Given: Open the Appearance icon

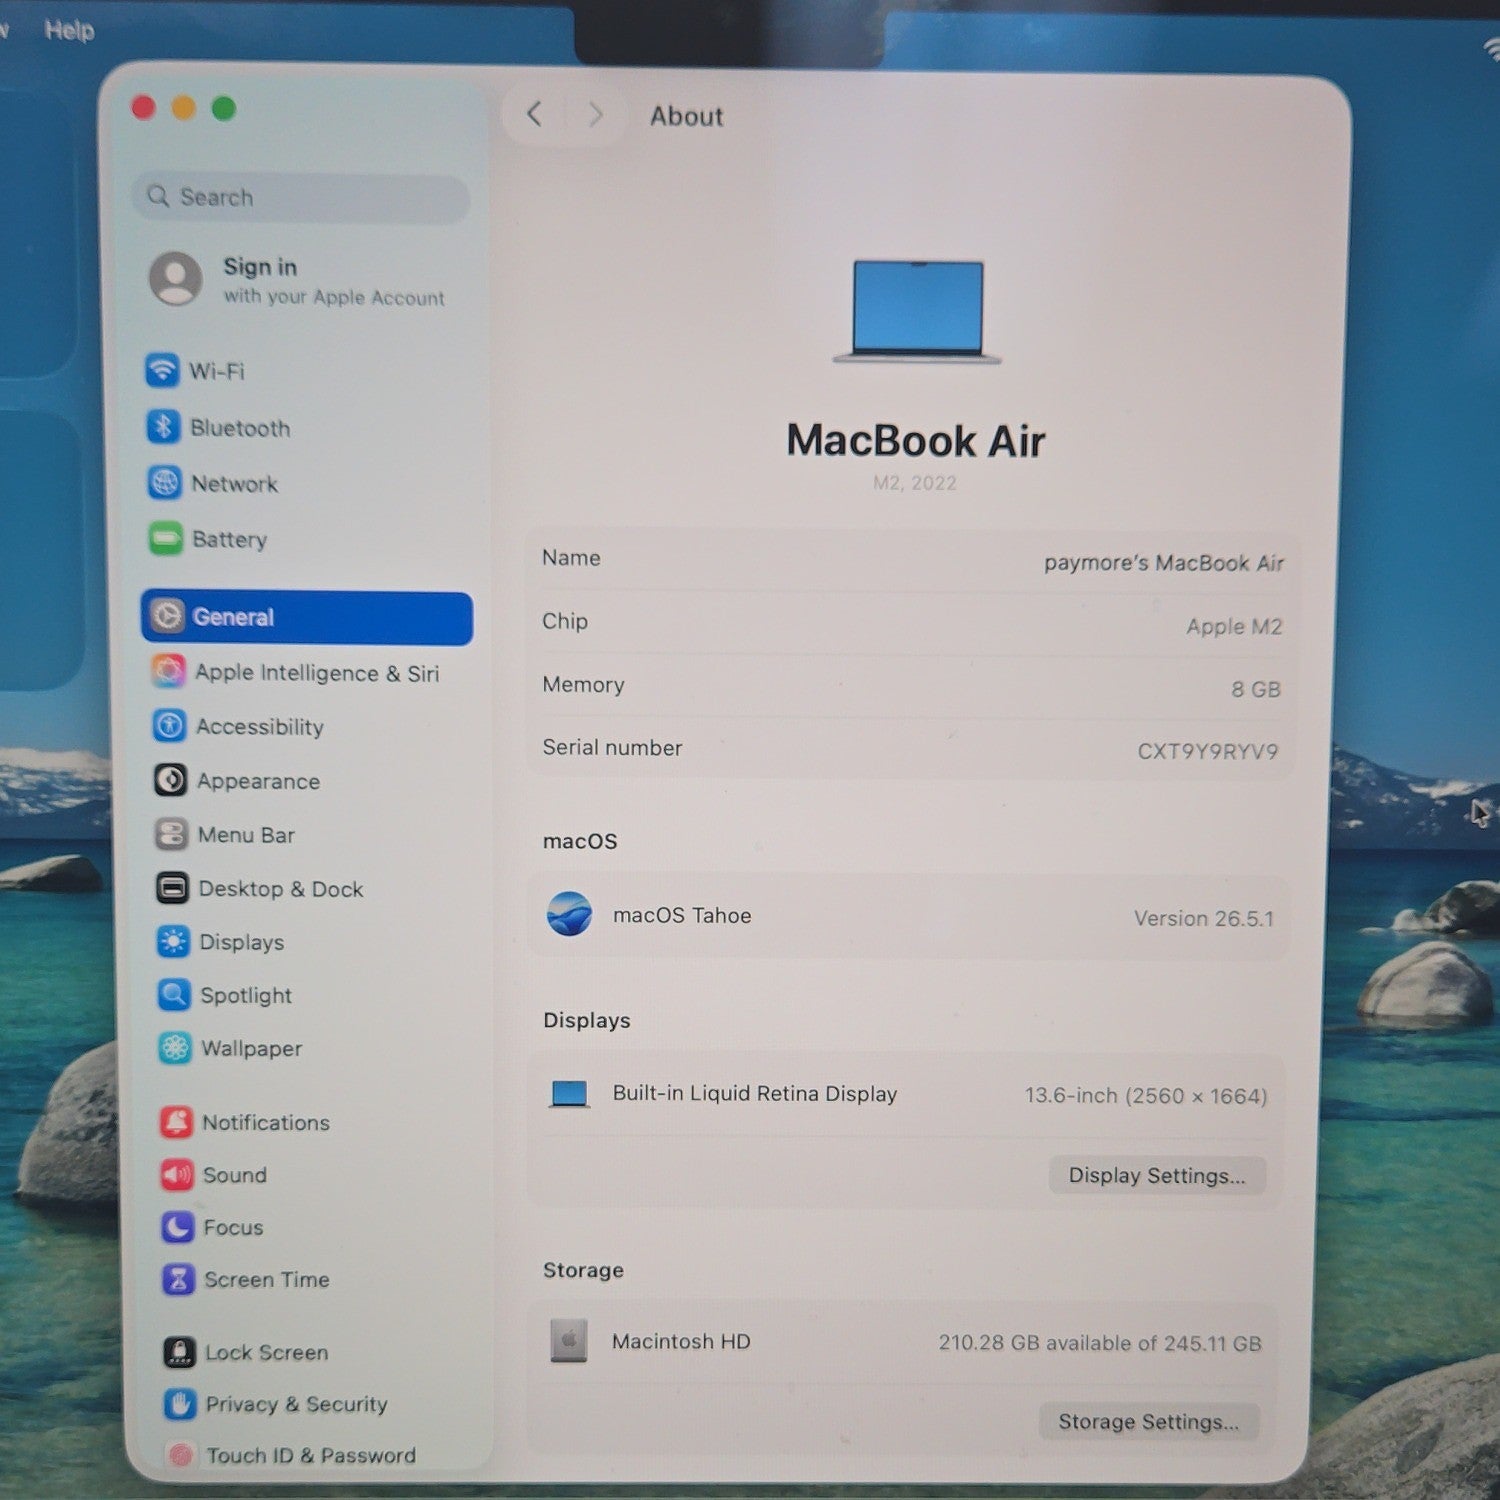Looking at the screenshot, I should click(170, 780).
